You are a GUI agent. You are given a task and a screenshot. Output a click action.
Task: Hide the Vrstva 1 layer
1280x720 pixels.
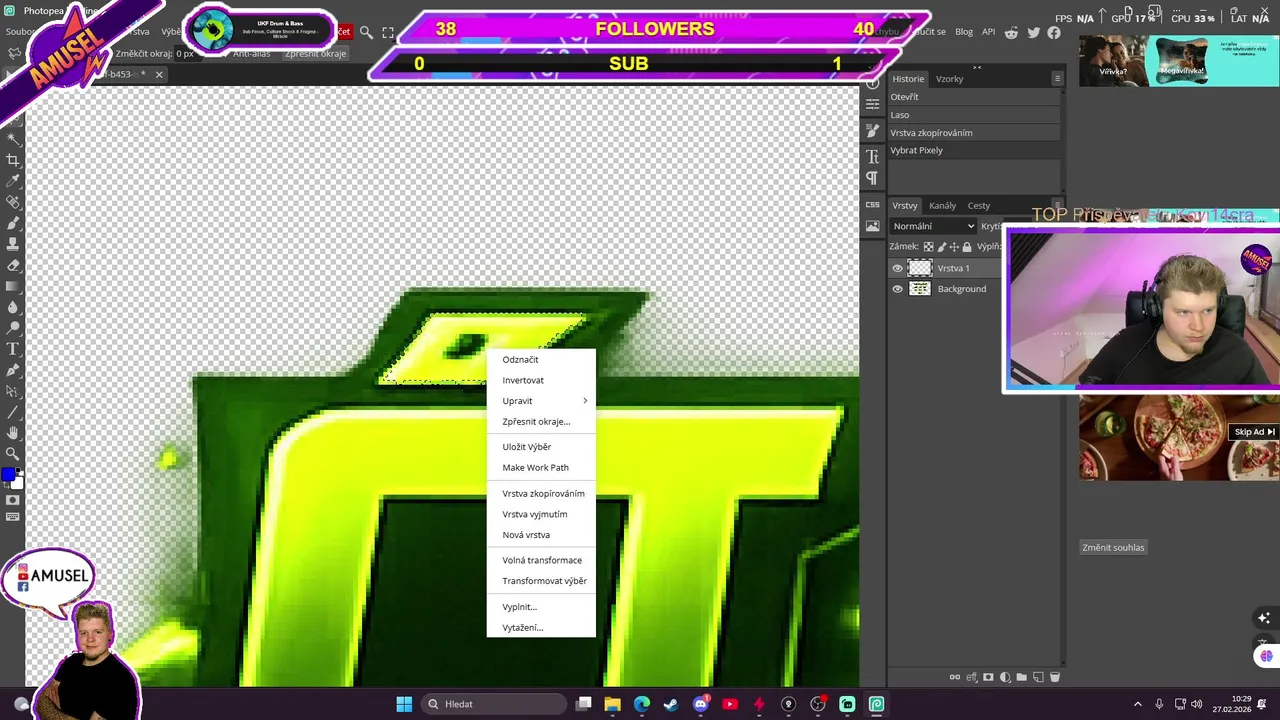(897, 268)
